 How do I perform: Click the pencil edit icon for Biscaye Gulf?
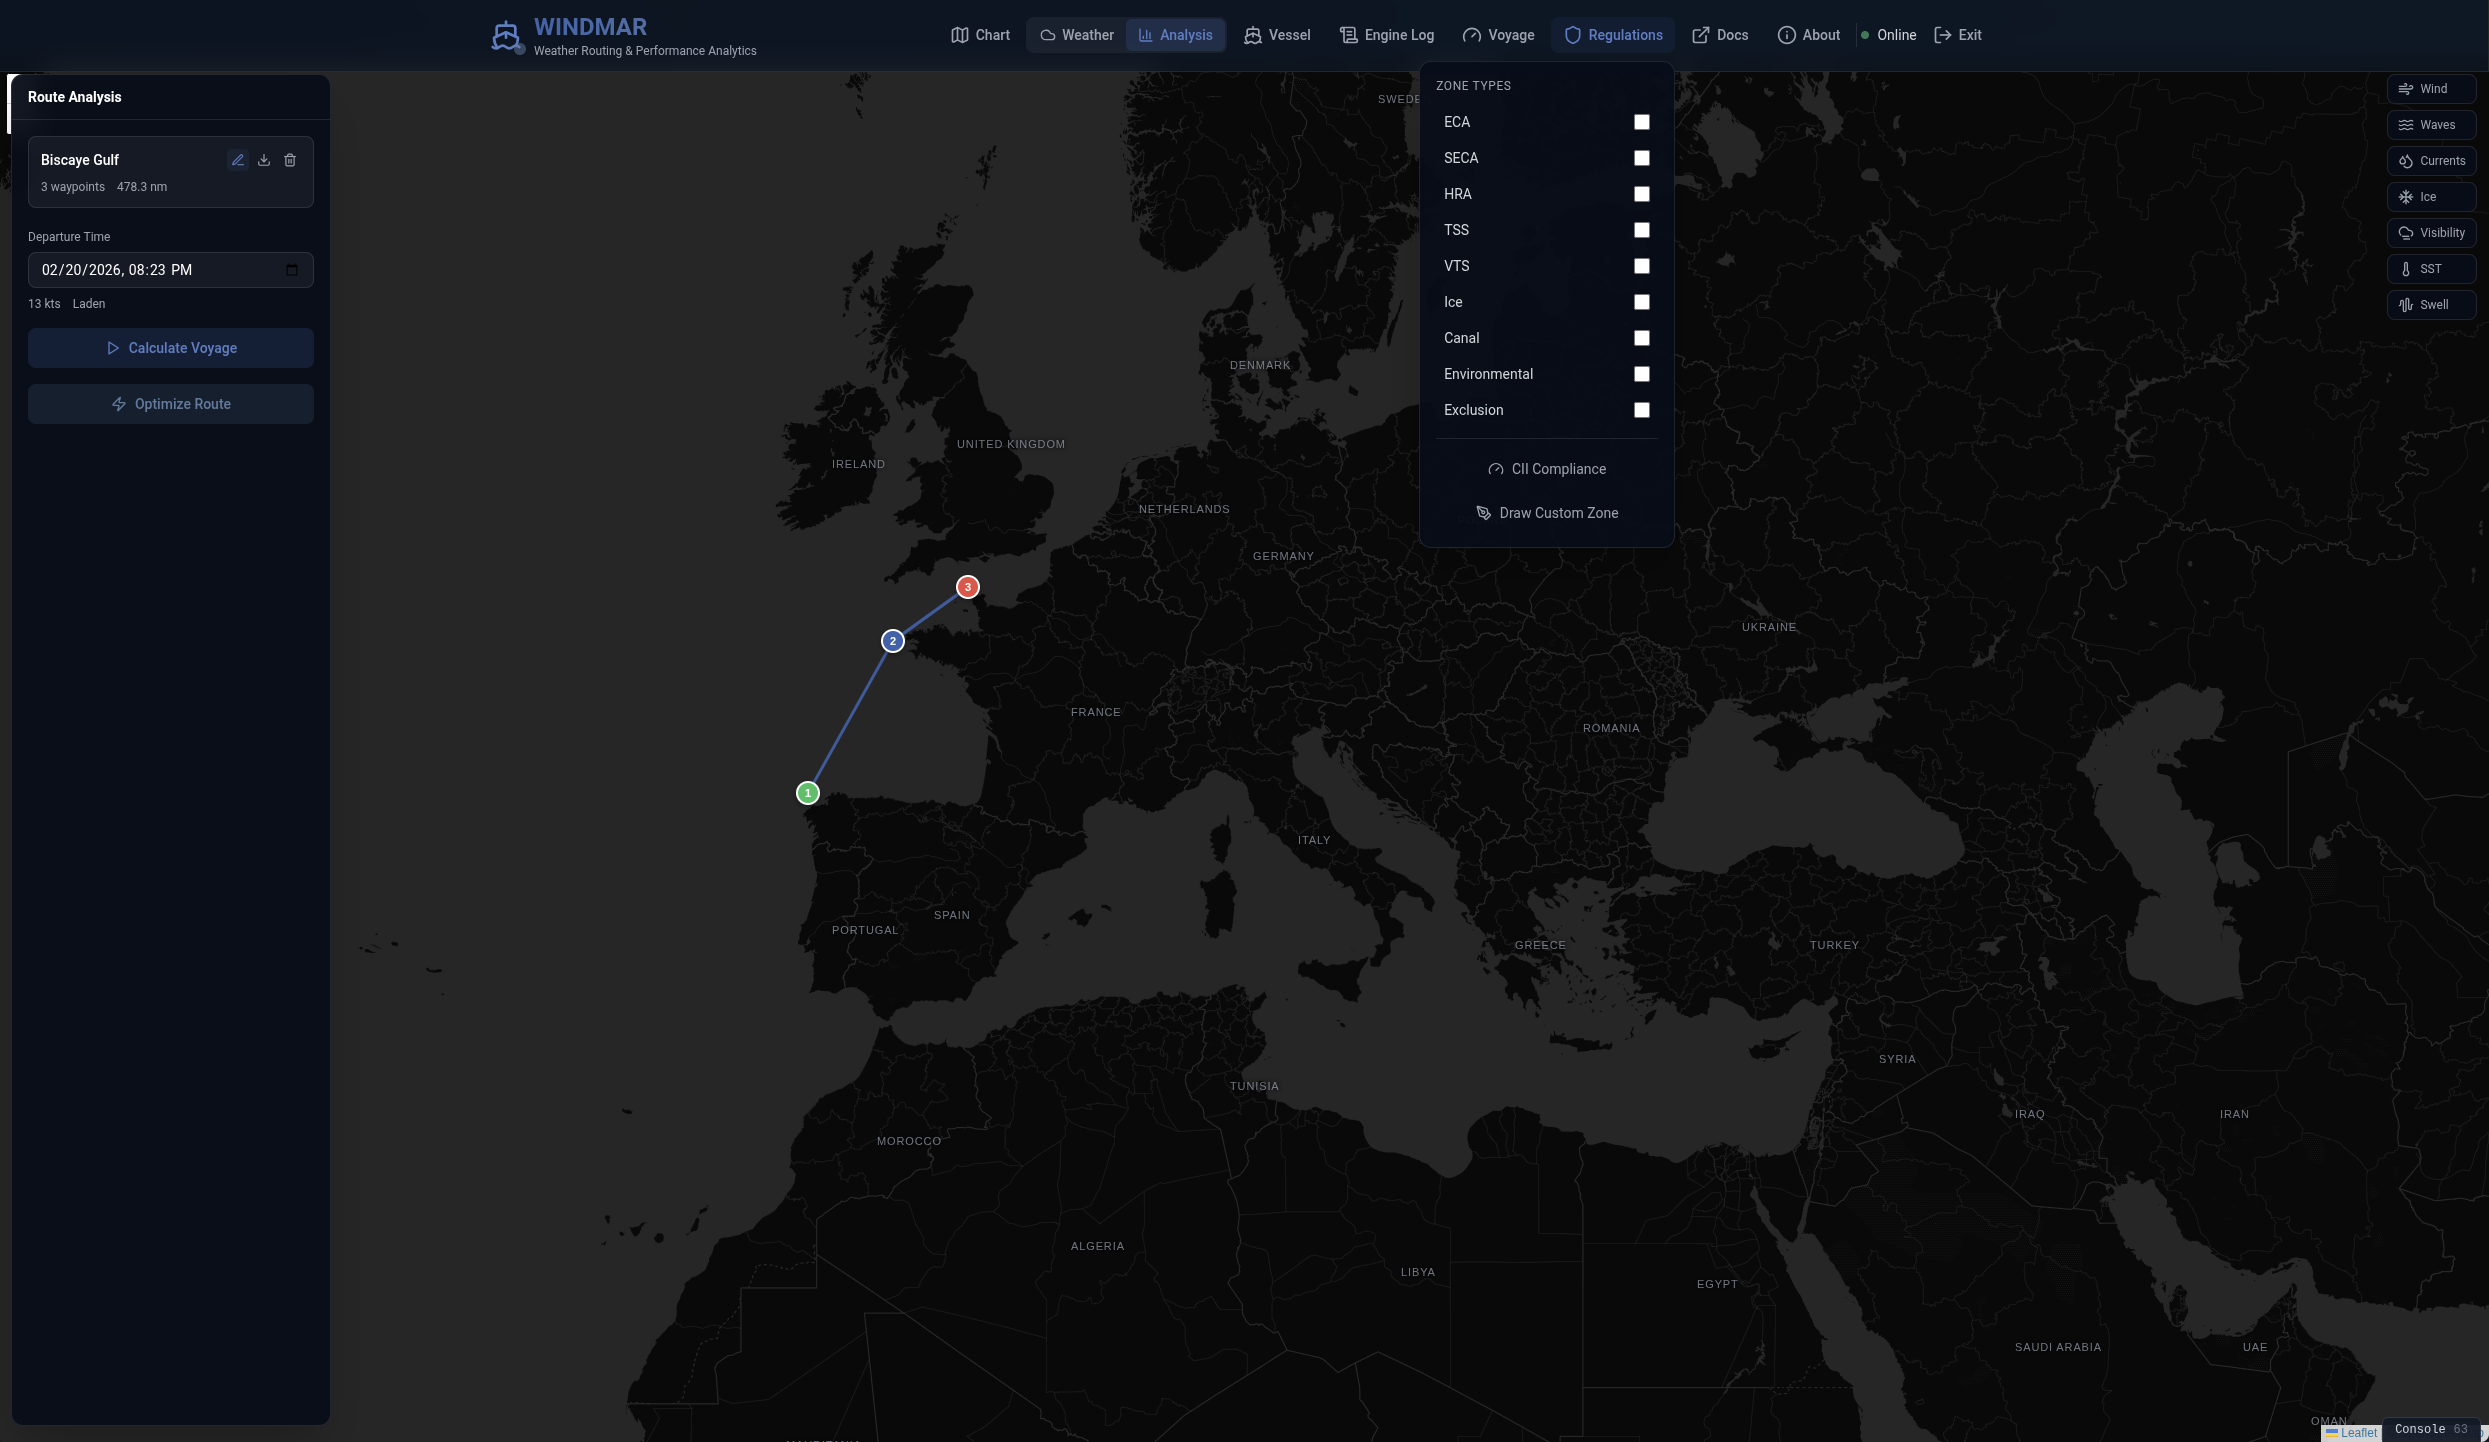pos(238,160)
